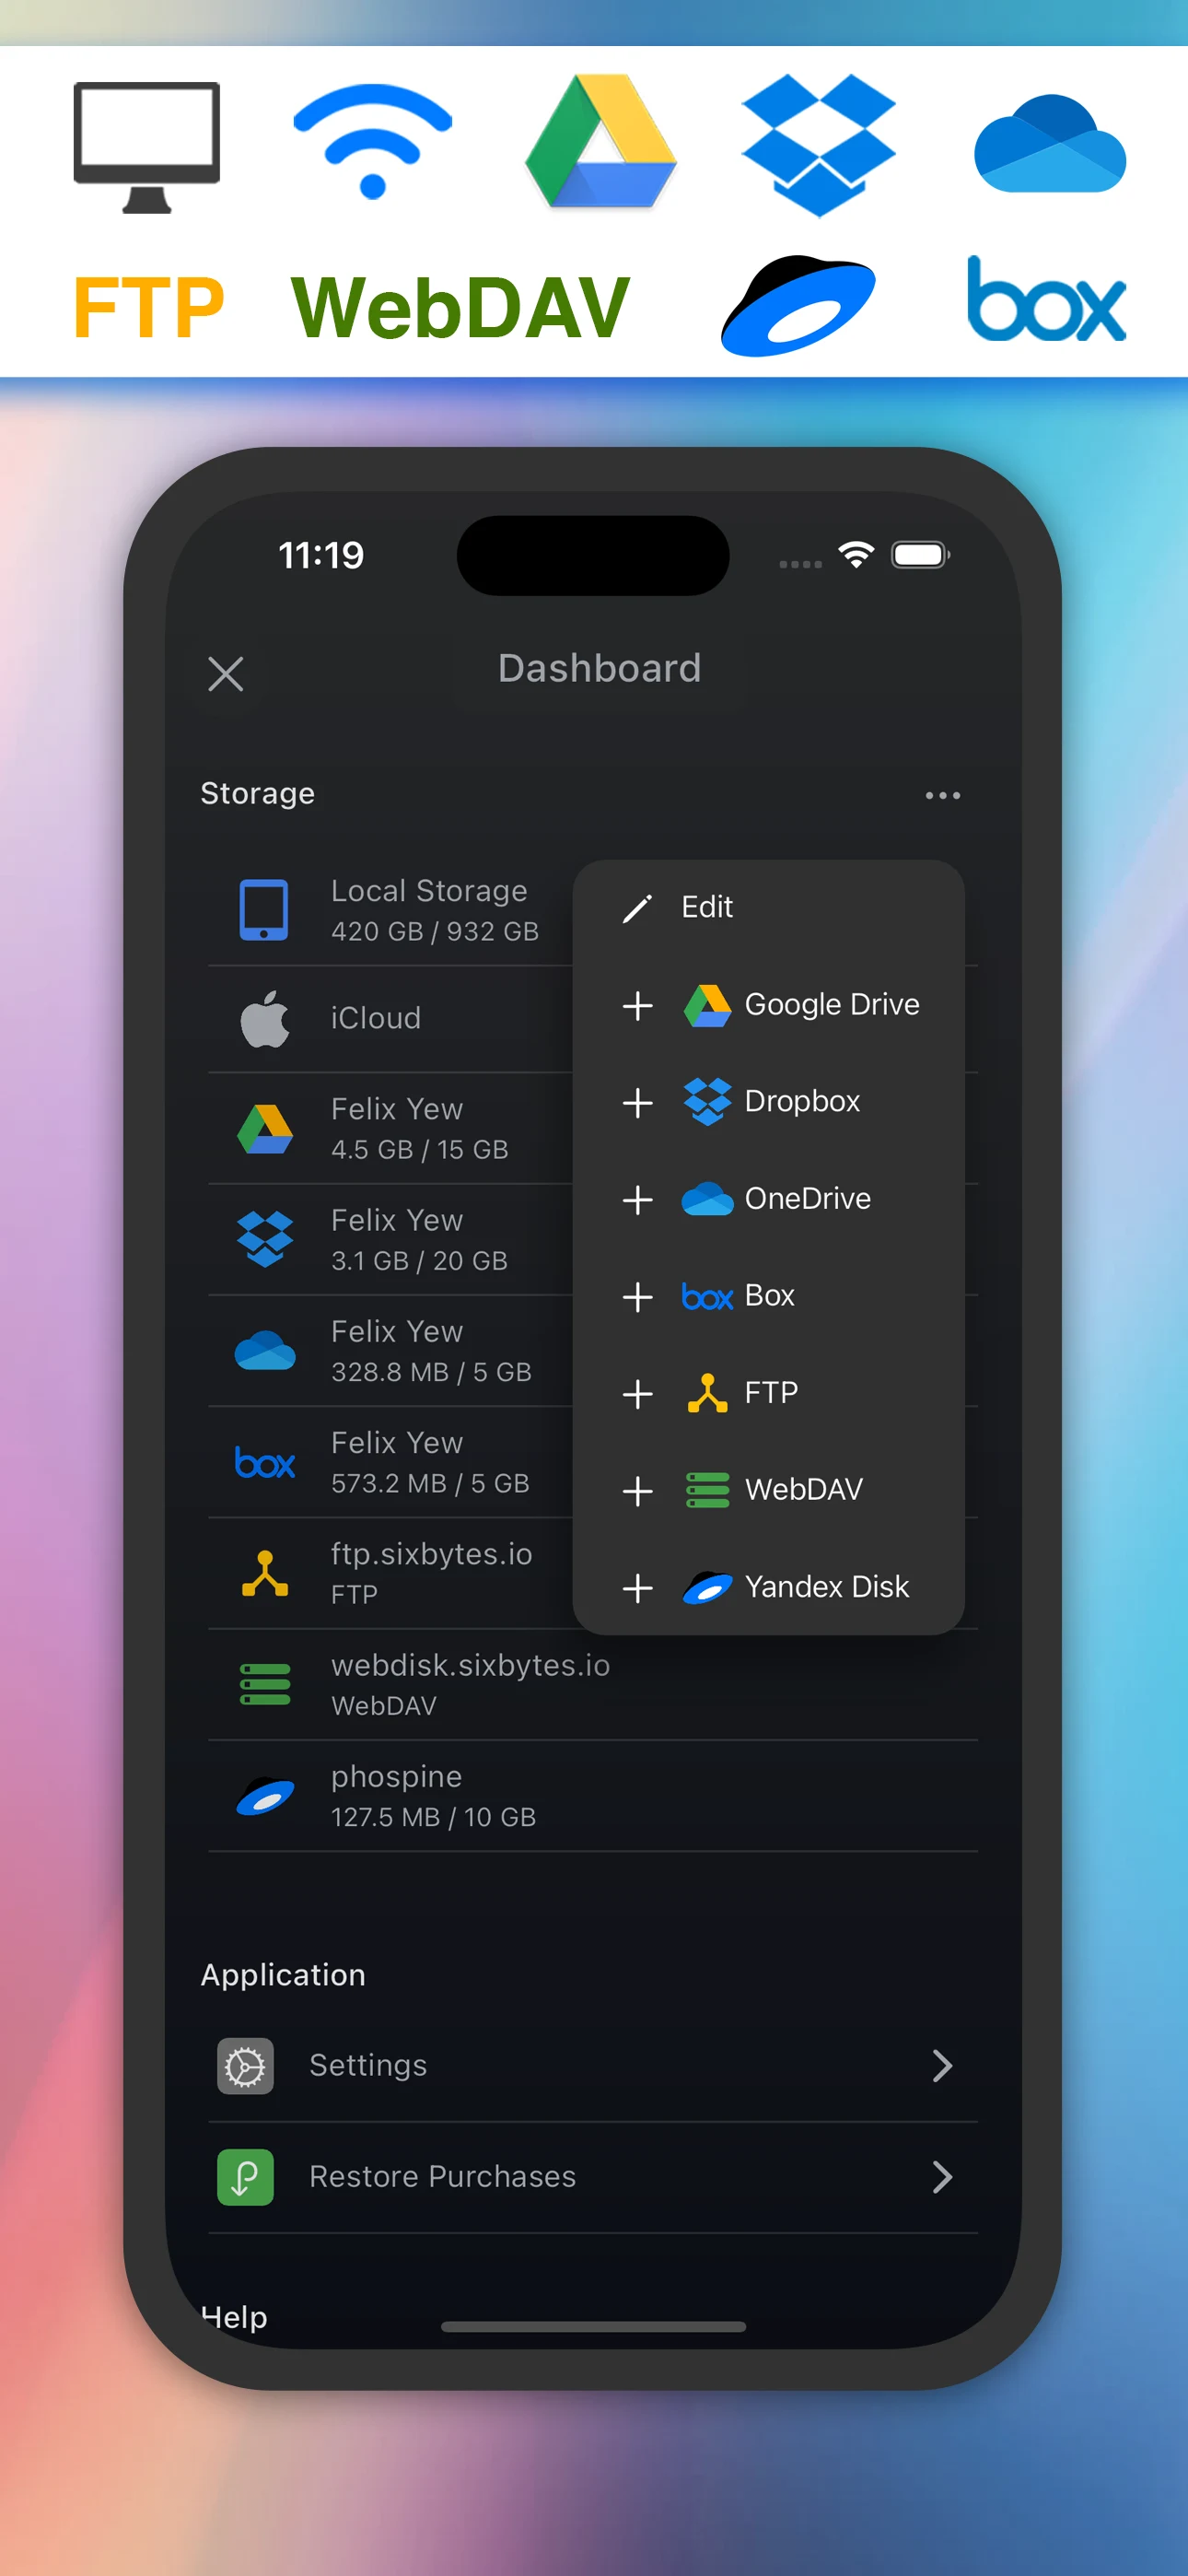Viewport: 1188px width, 2576px height.
Task: Tap Box icon beside 573.2 MB account
Action: click(x=265, y=1463)
